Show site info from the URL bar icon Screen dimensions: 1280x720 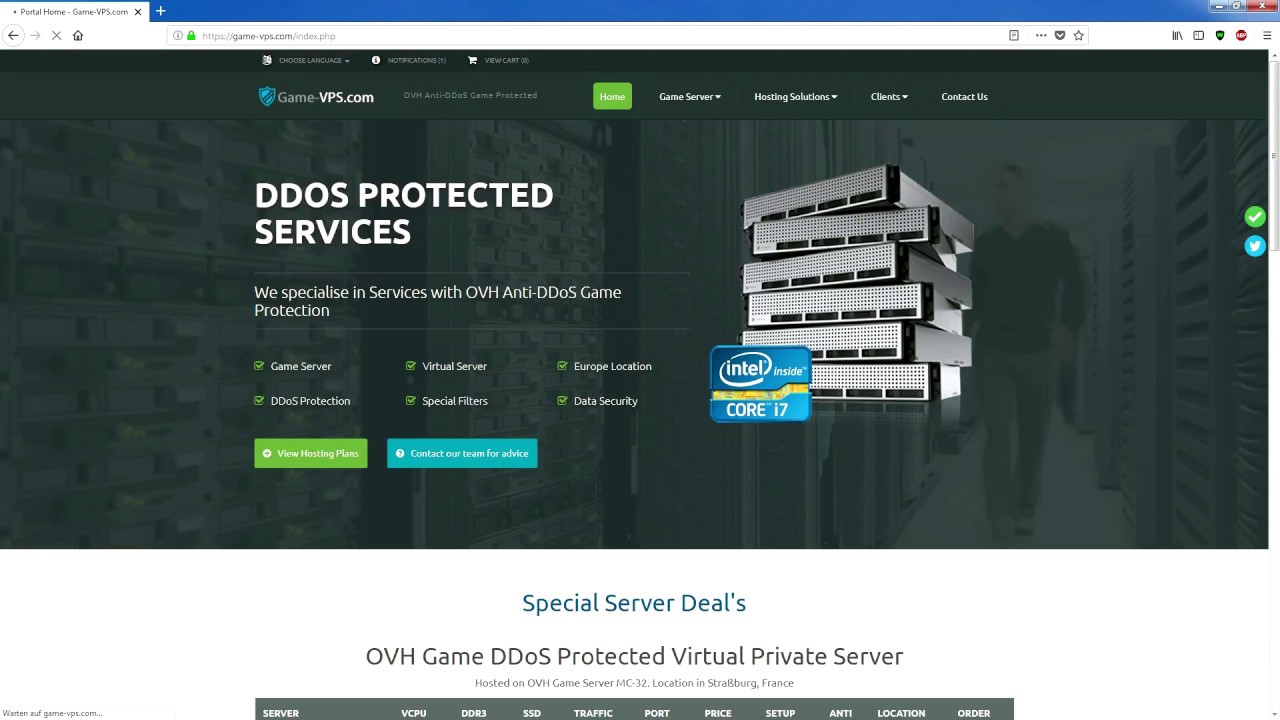click(x=178, y=35)
